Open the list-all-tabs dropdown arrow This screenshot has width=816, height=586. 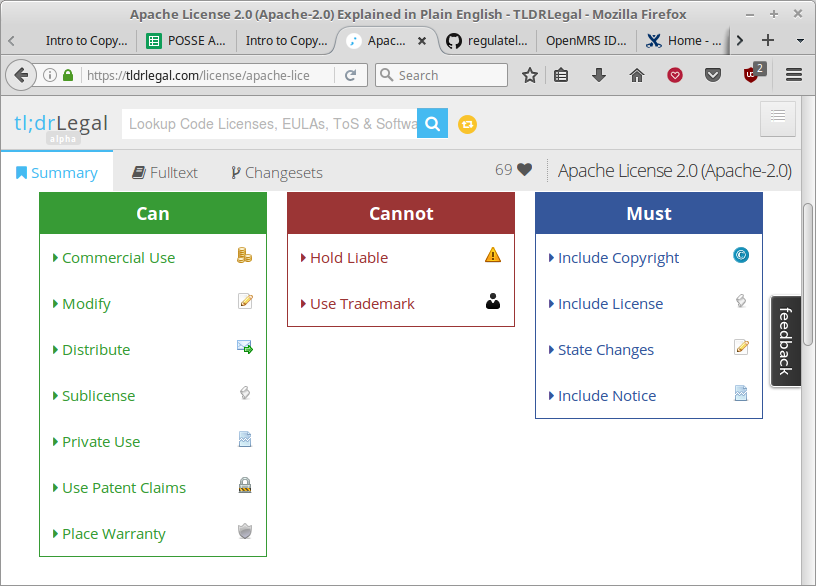click(800, 41)
